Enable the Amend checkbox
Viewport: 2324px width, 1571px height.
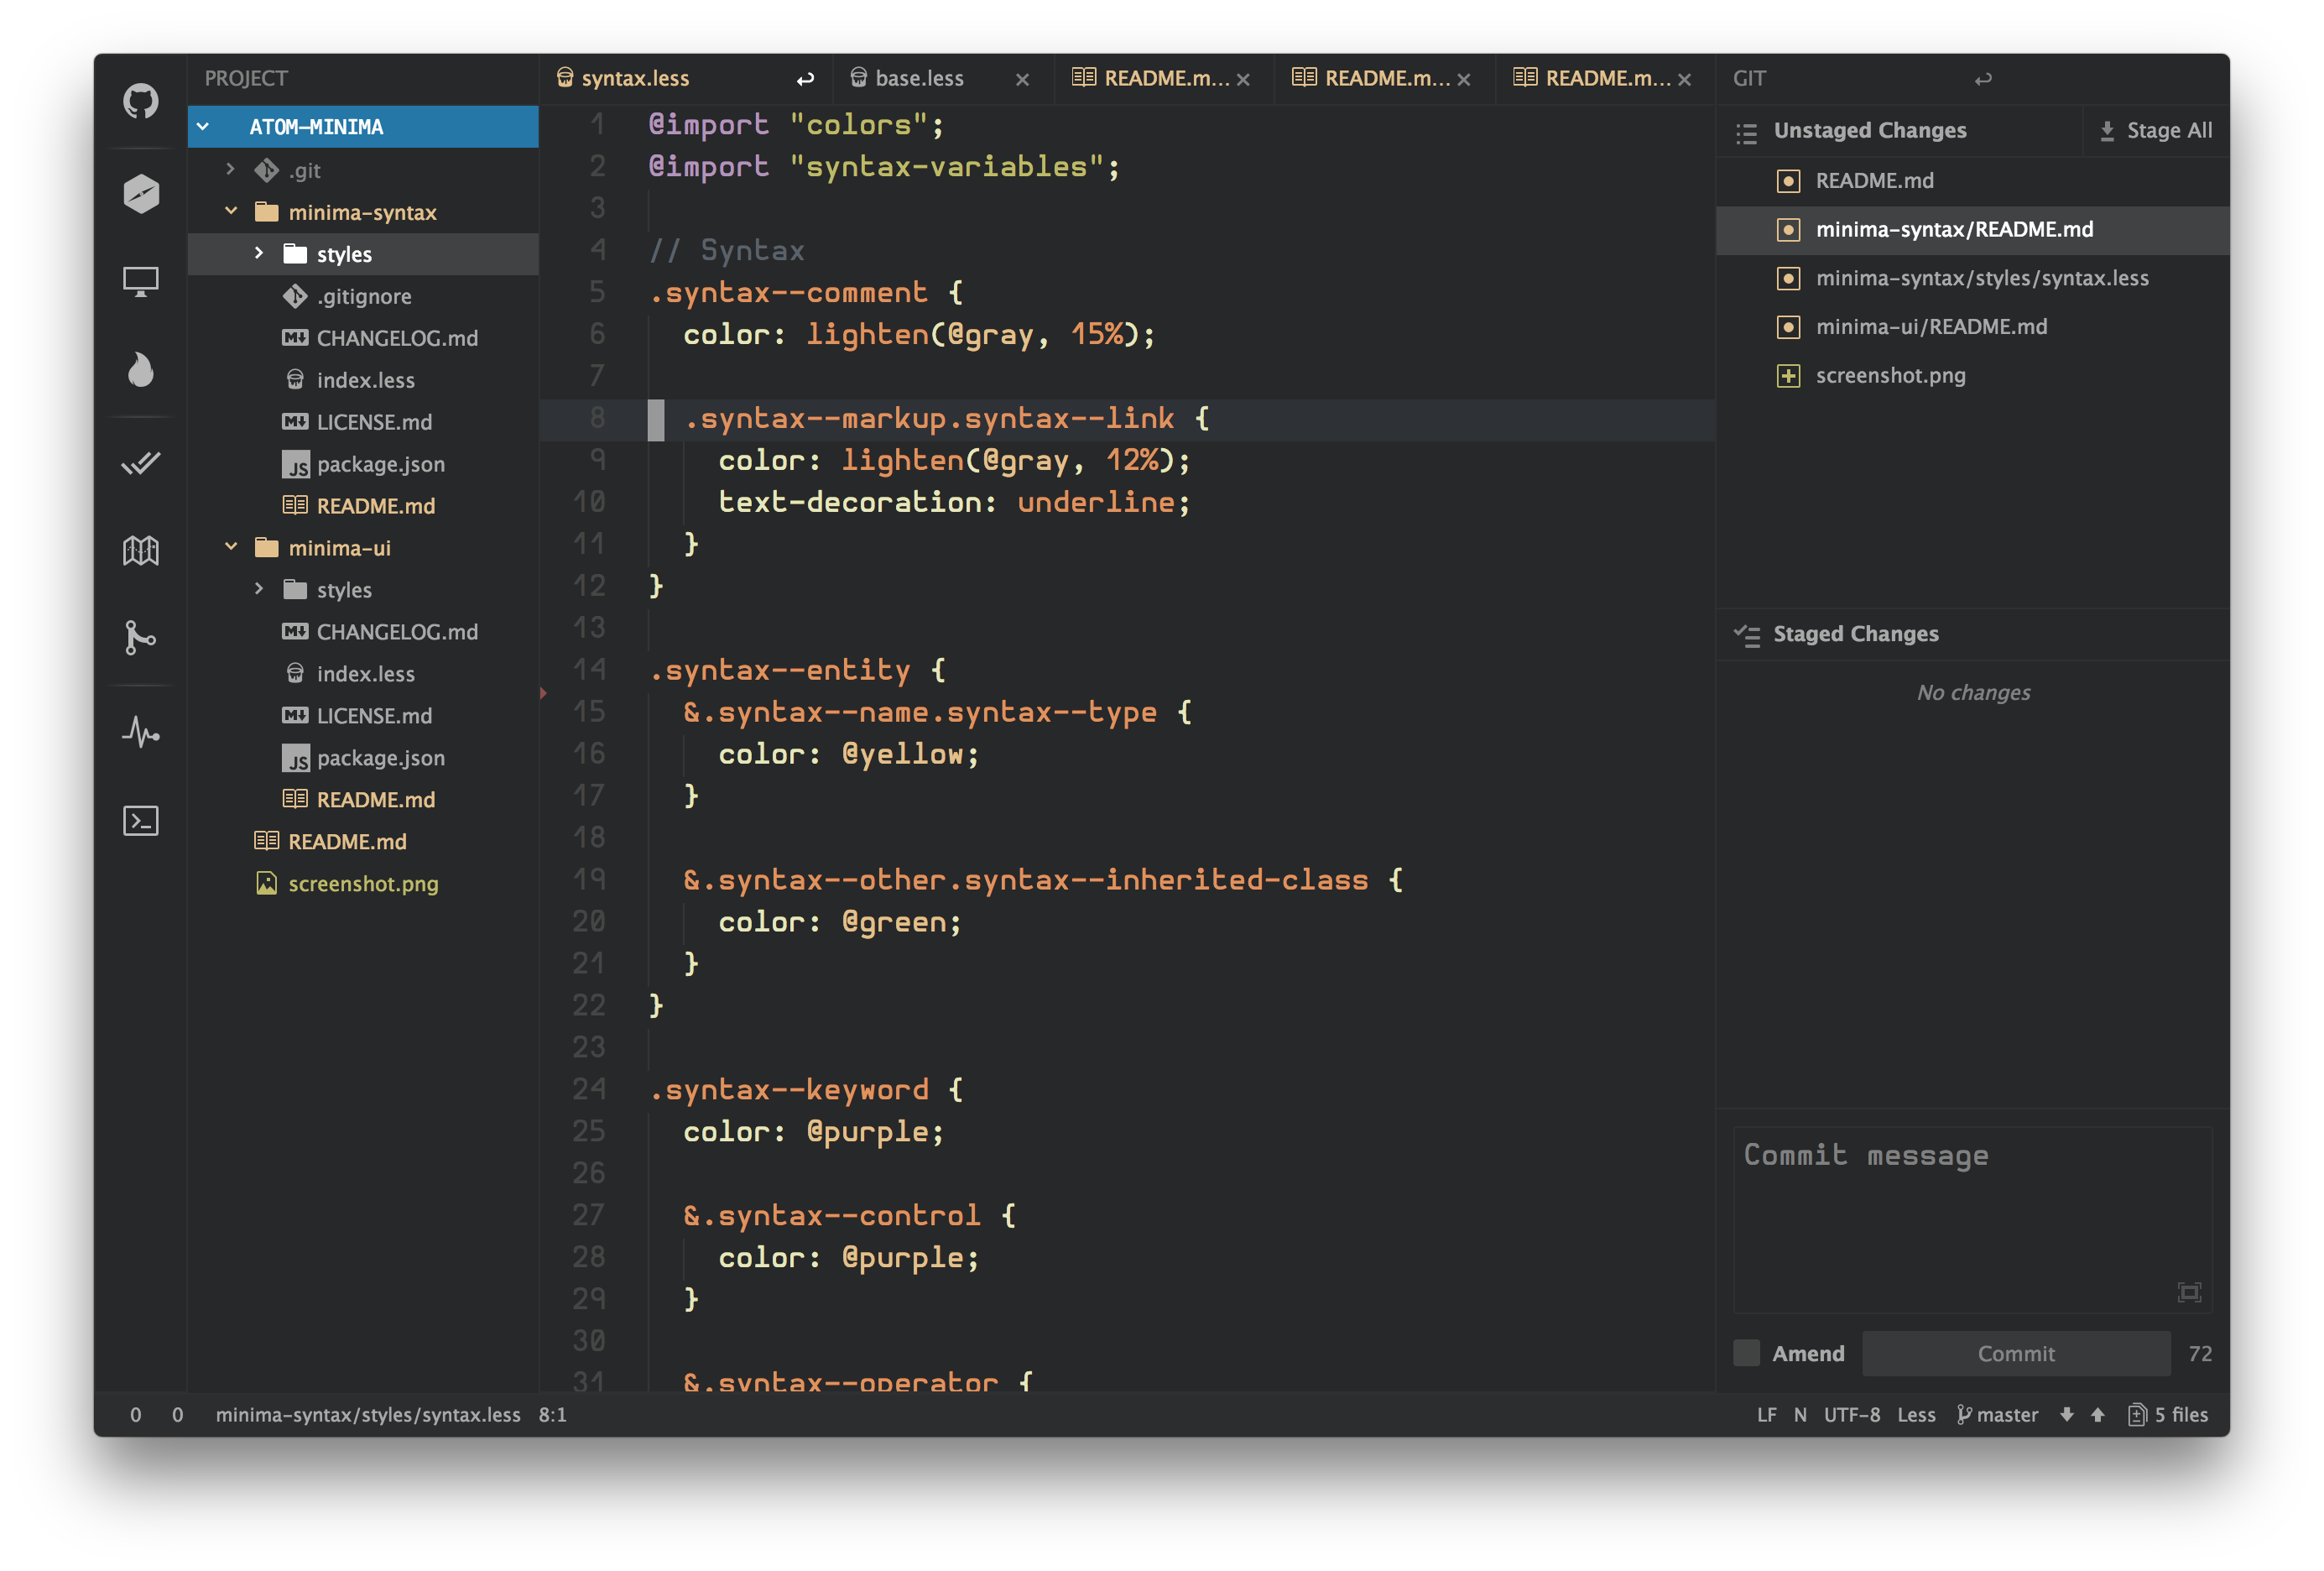(x=1746, y=1353)
